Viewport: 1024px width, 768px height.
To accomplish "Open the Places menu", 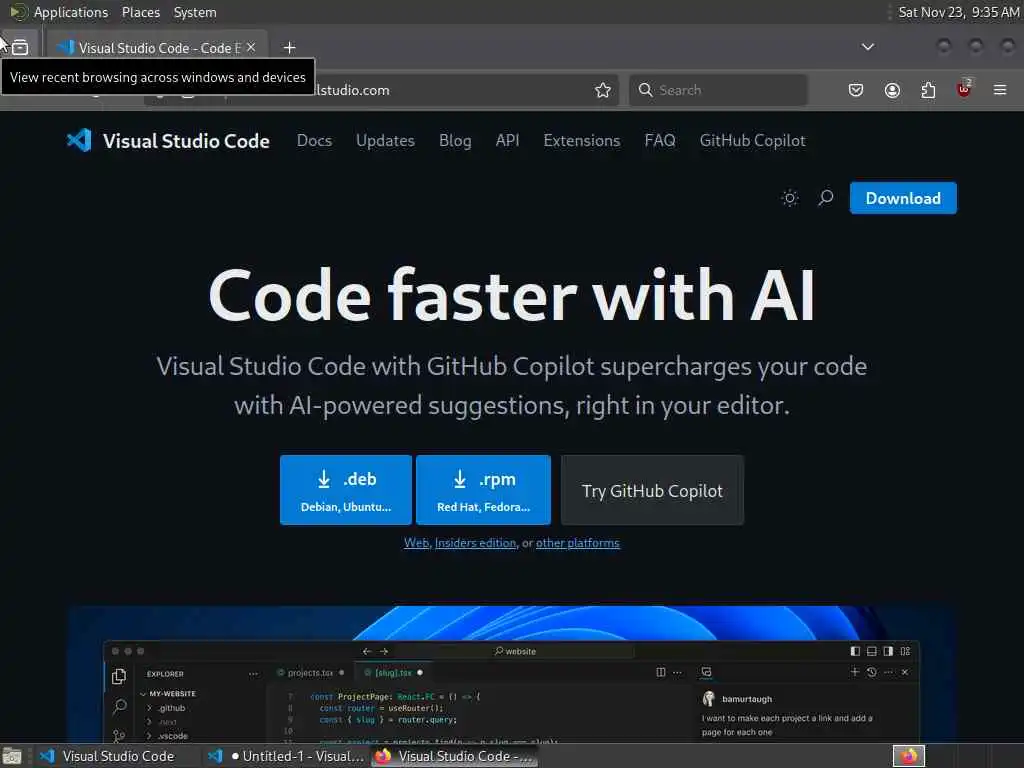I will click(140, 12).
